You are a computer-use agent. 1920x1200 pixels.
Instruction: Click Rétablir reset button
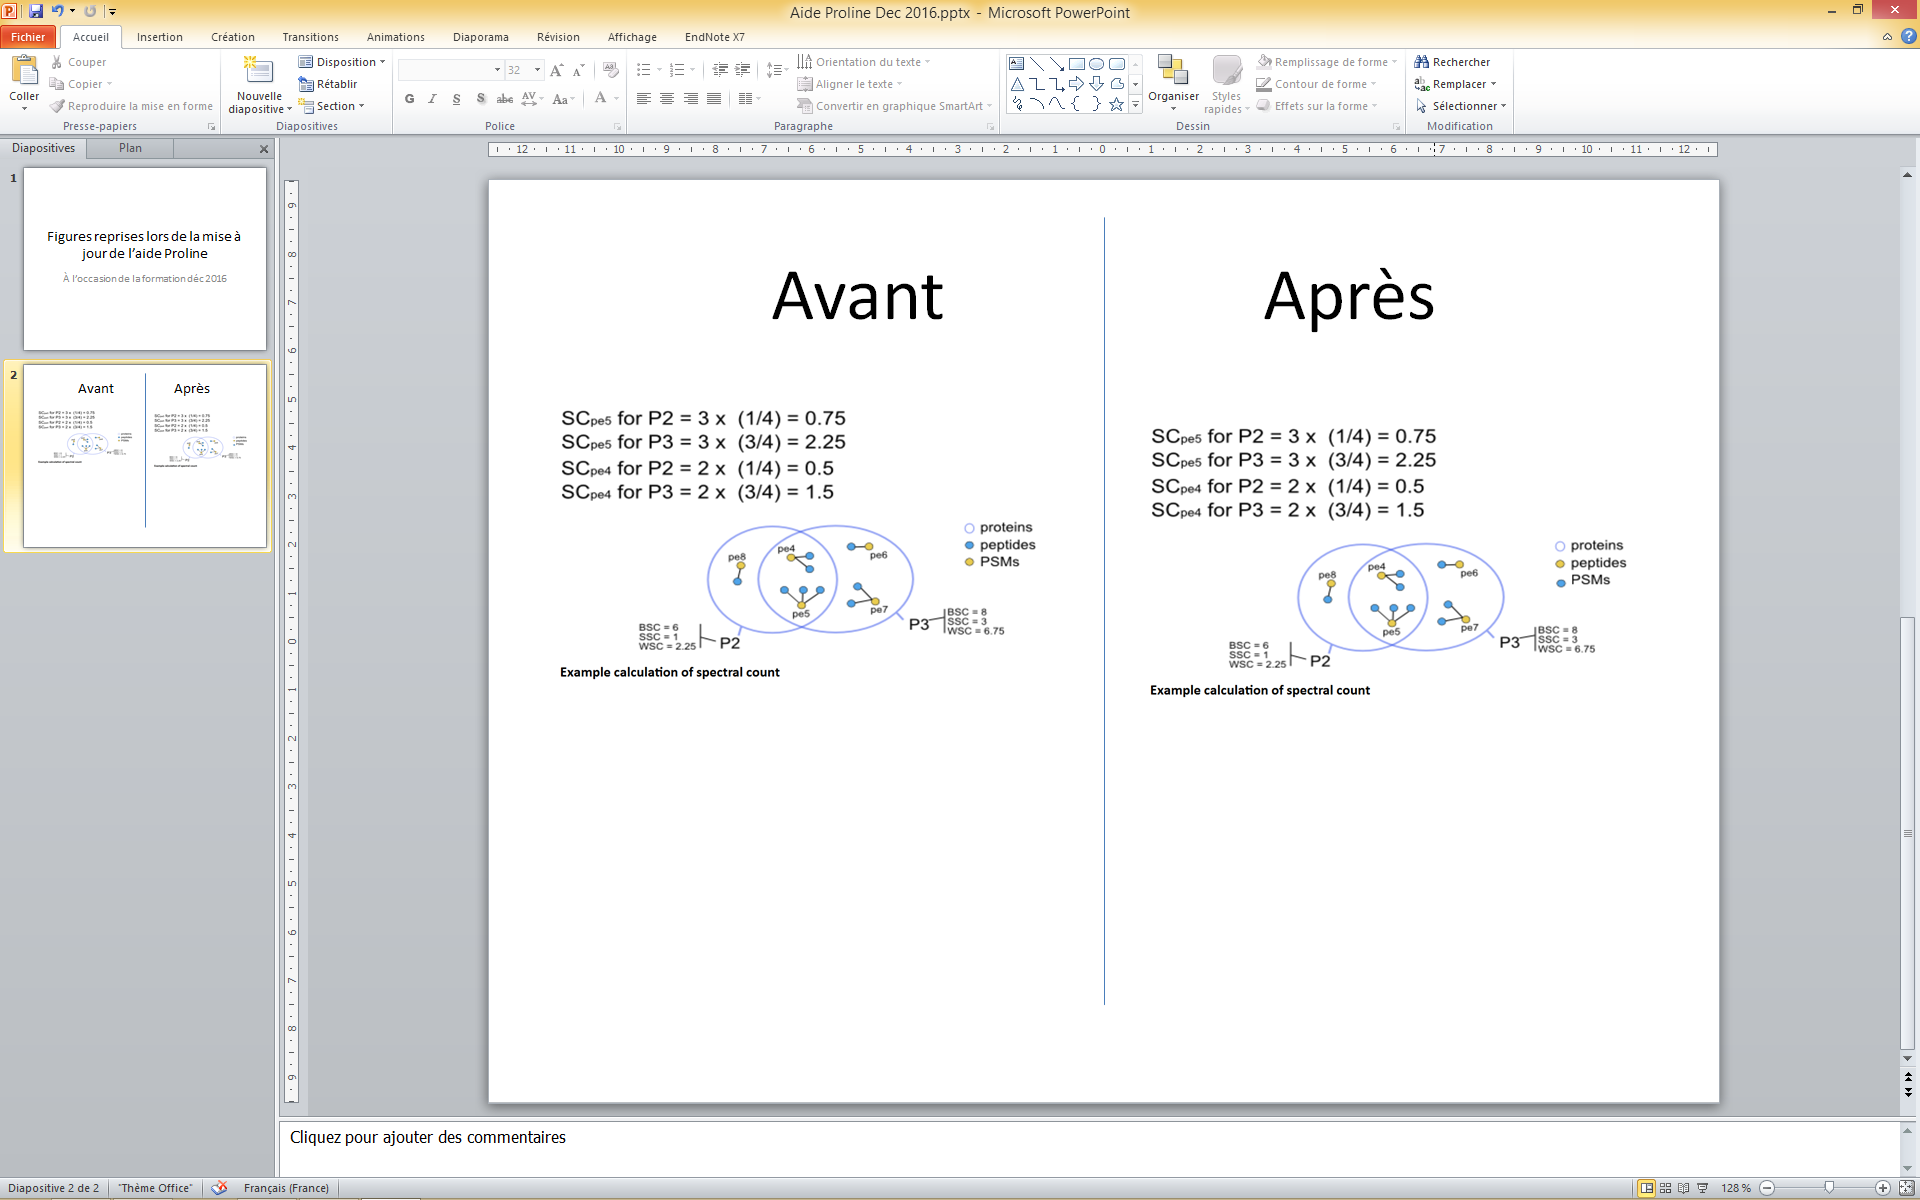[328, 84]
